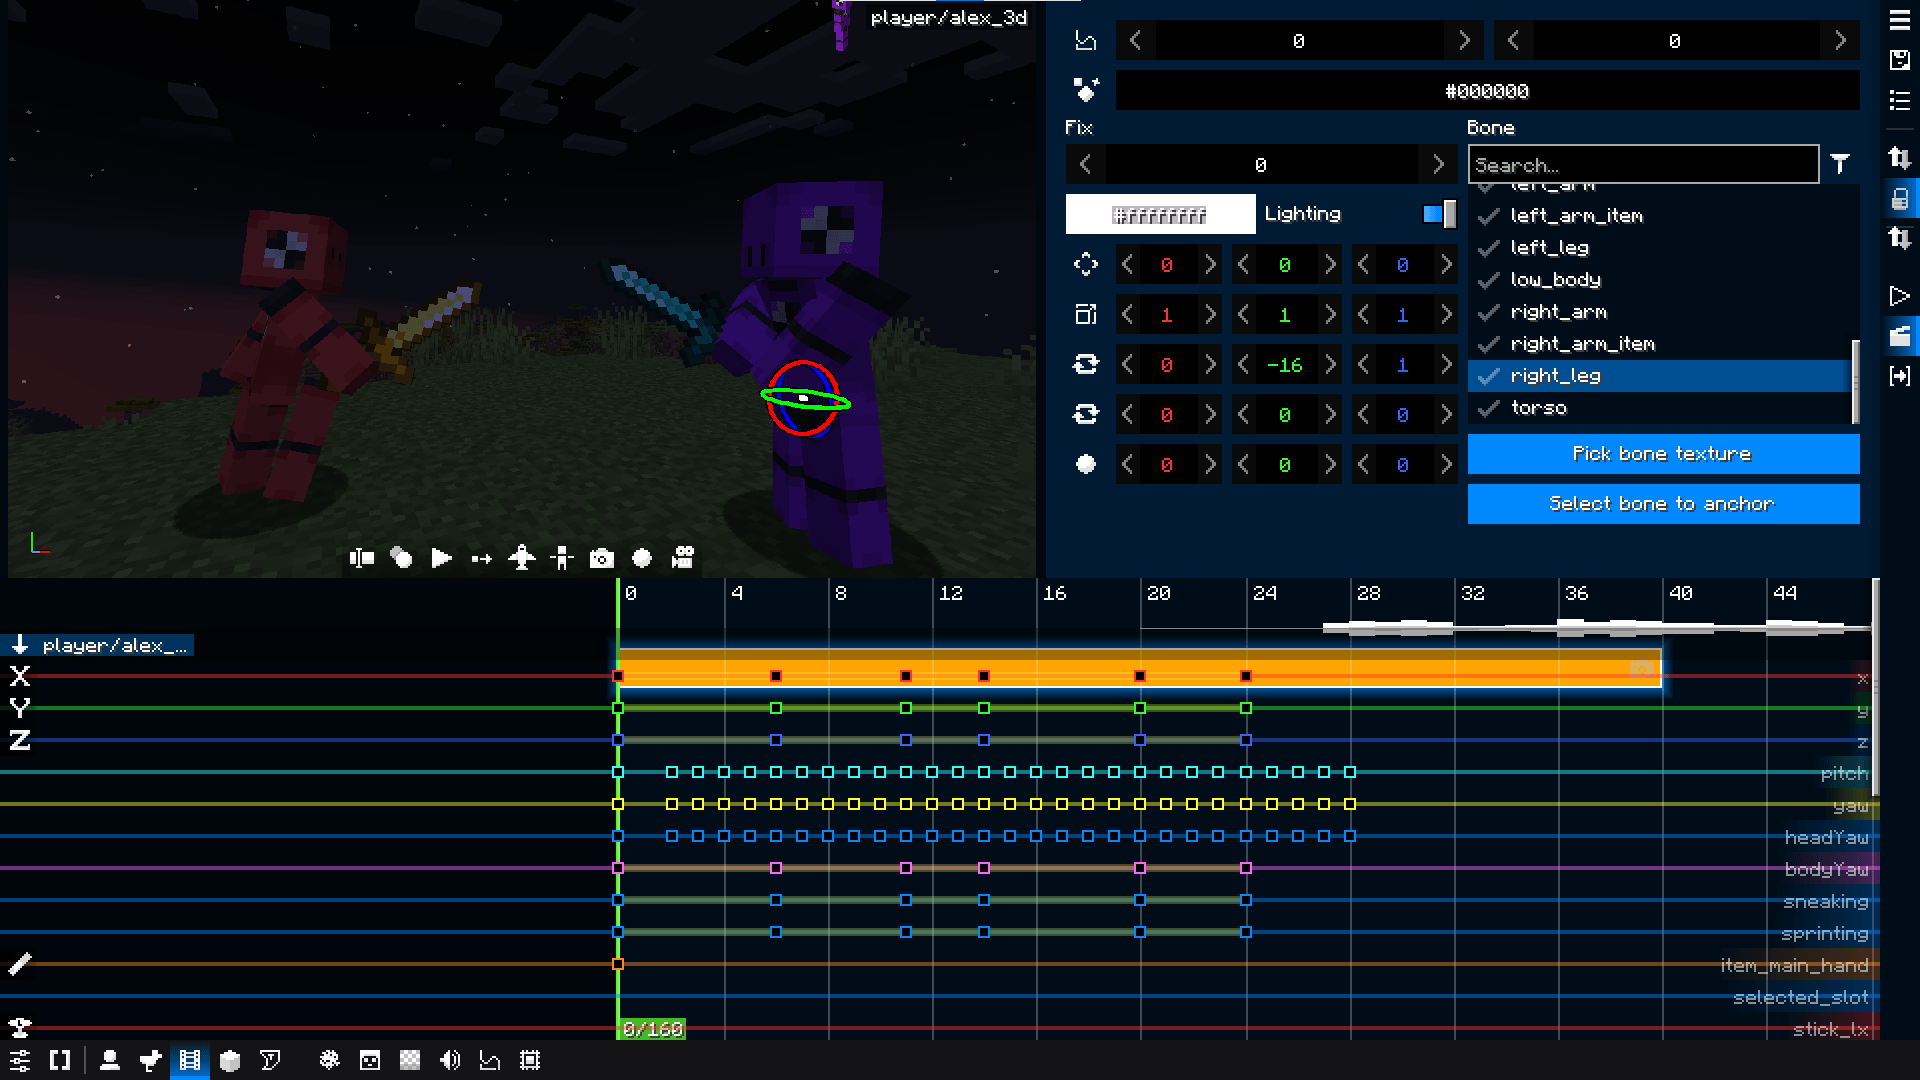Open the graph curve icon in bottom bar
This screenshot has height=1080, width=1920.
(490, 1060)
